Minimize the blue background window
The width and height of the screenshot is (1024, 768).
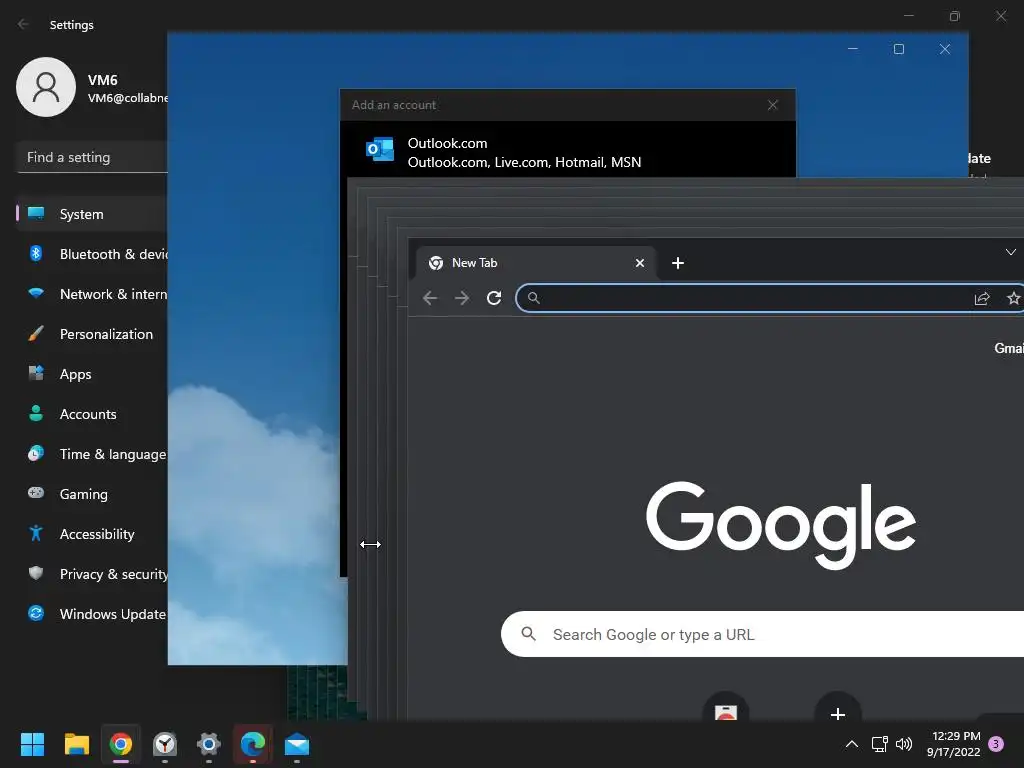(852, 49)
